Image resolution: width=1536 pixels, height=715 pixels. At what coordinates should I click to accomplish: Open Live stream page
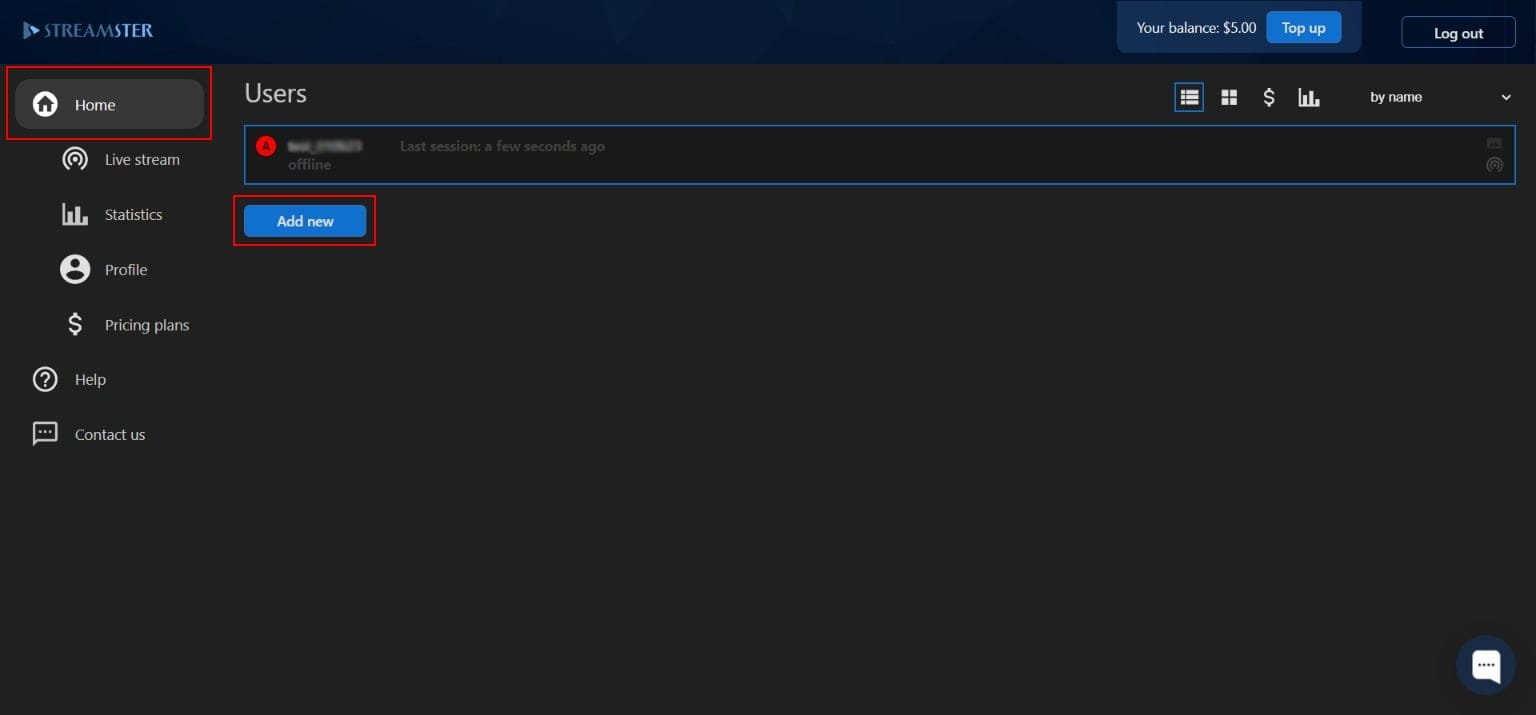[x=141, y=159]
